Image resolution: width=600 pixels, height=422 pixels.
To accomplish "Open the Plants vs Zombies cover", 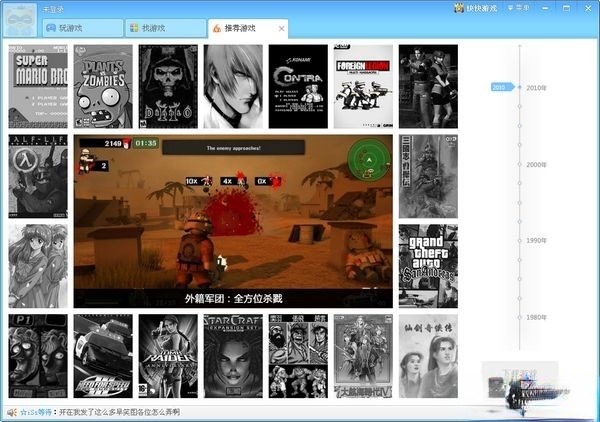I will point(103,86).
